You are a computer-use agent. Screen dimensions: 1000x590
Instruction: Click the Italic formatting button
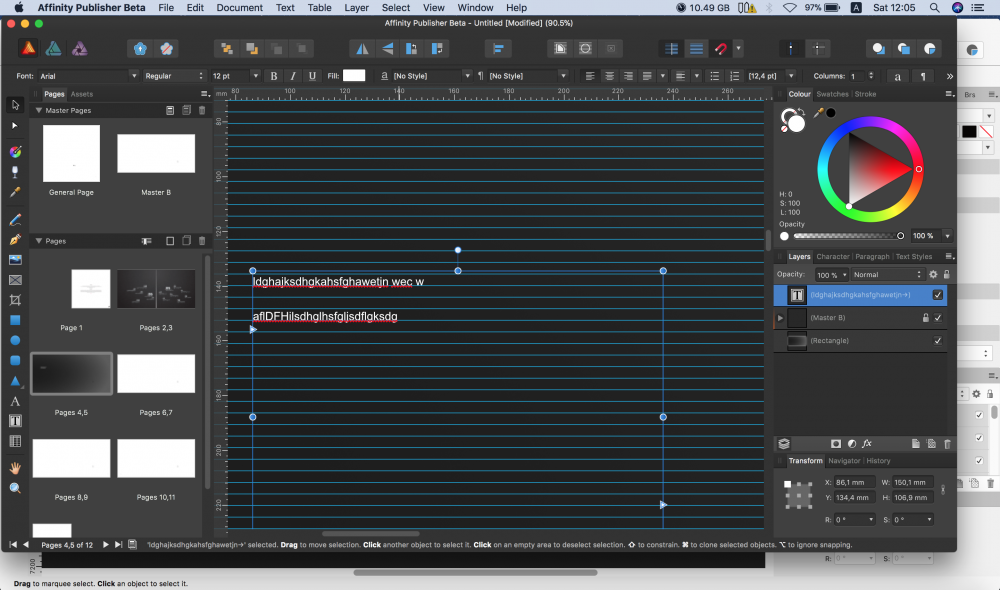click(x=293, y=76)
